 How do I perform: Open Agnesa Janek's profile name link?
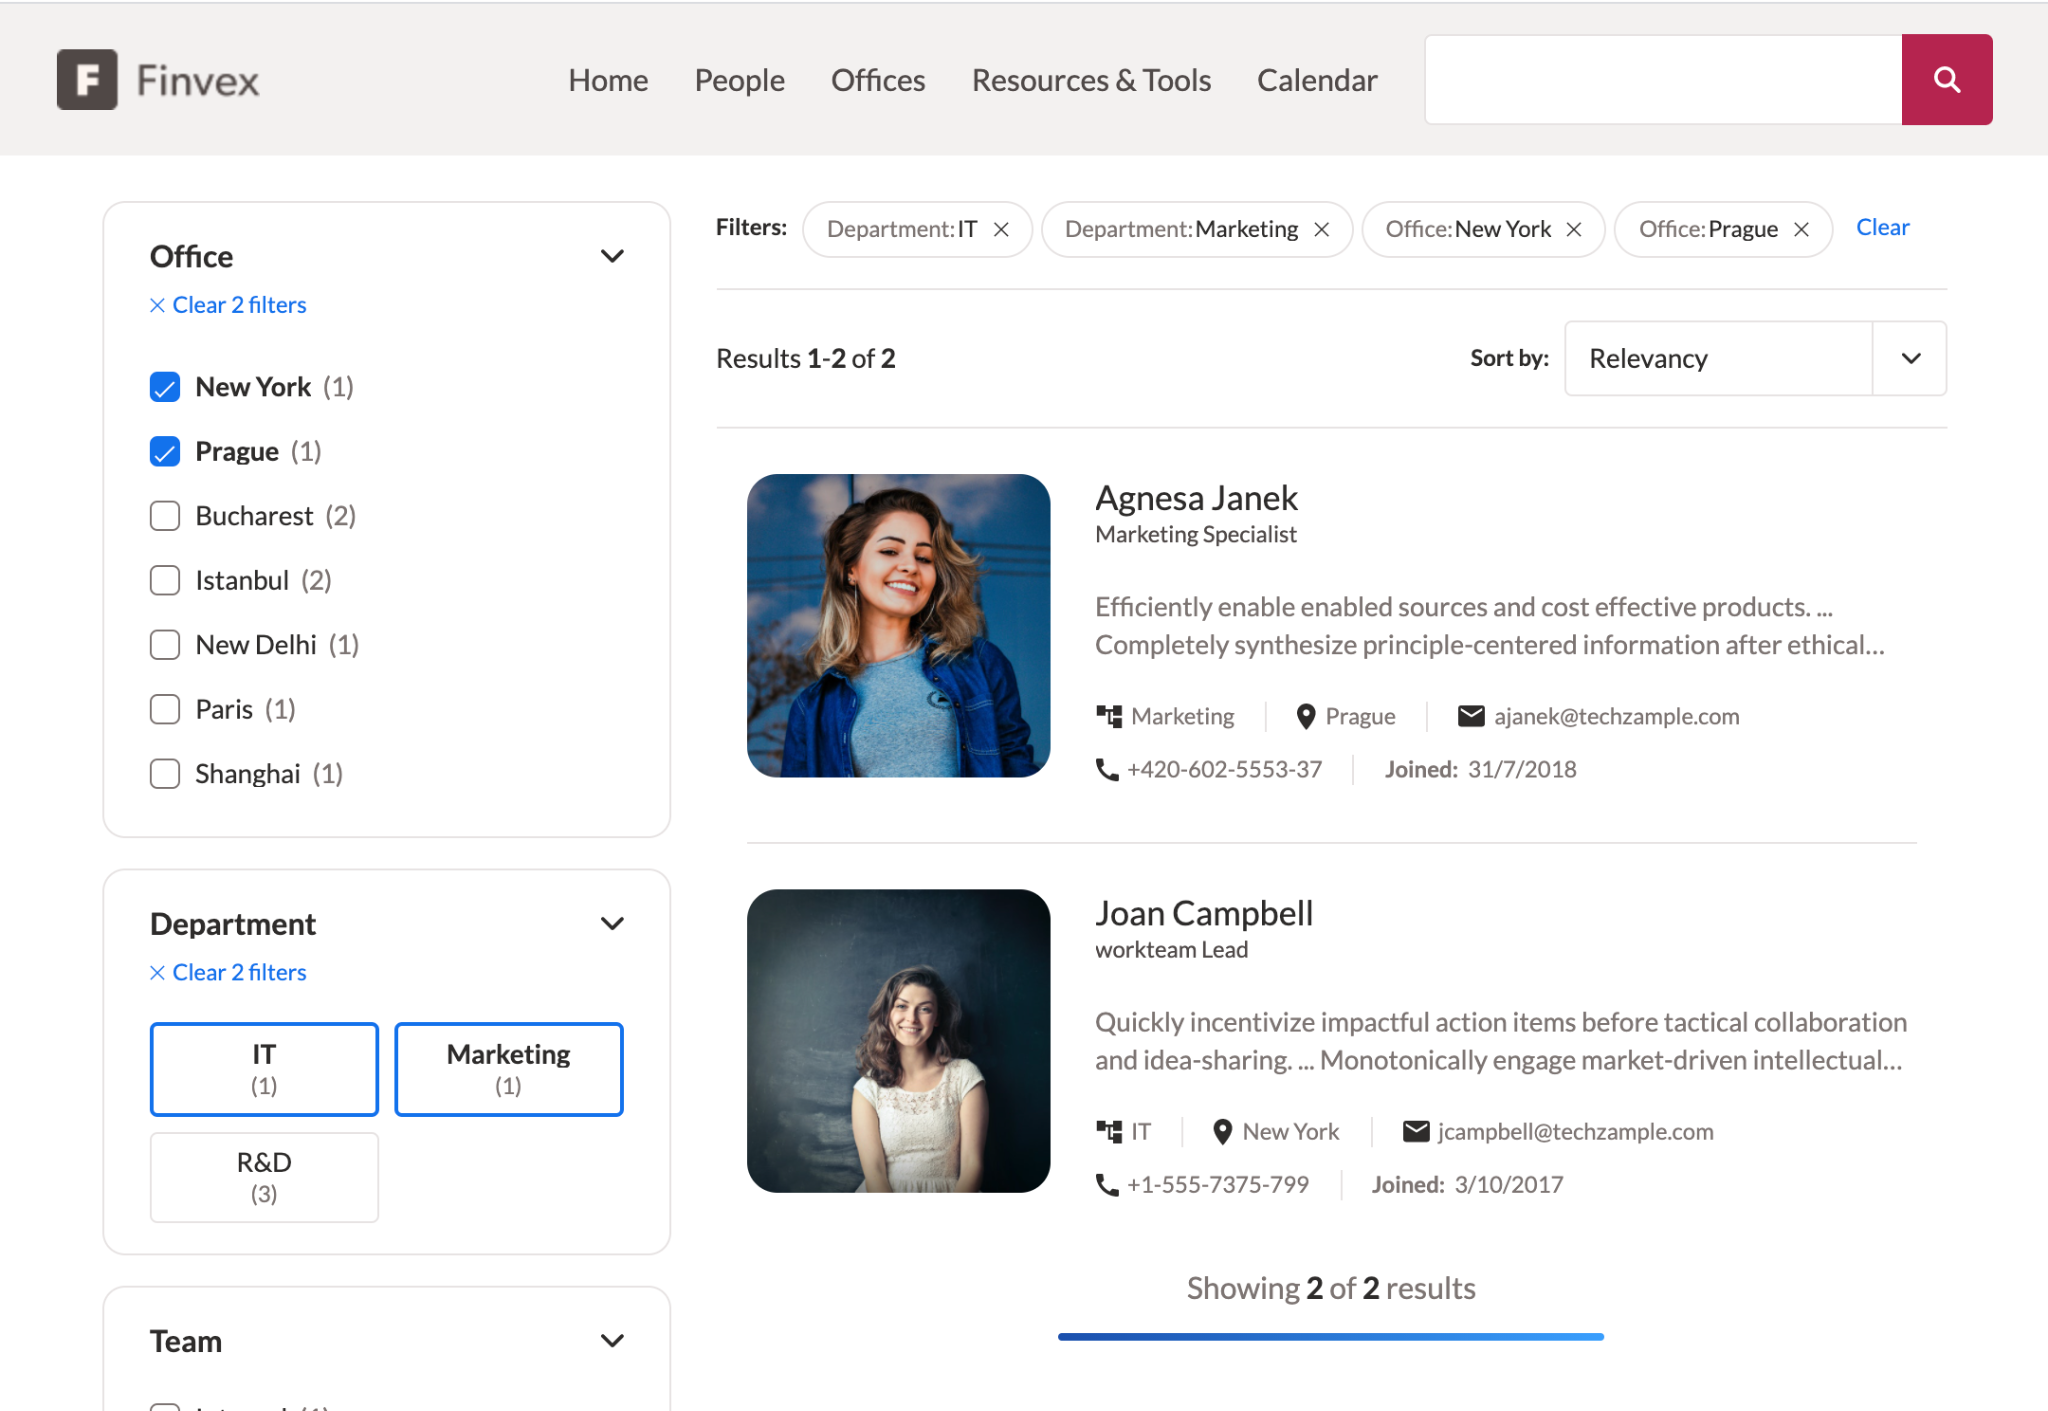pyautogui.click(x=1196, y=498)
